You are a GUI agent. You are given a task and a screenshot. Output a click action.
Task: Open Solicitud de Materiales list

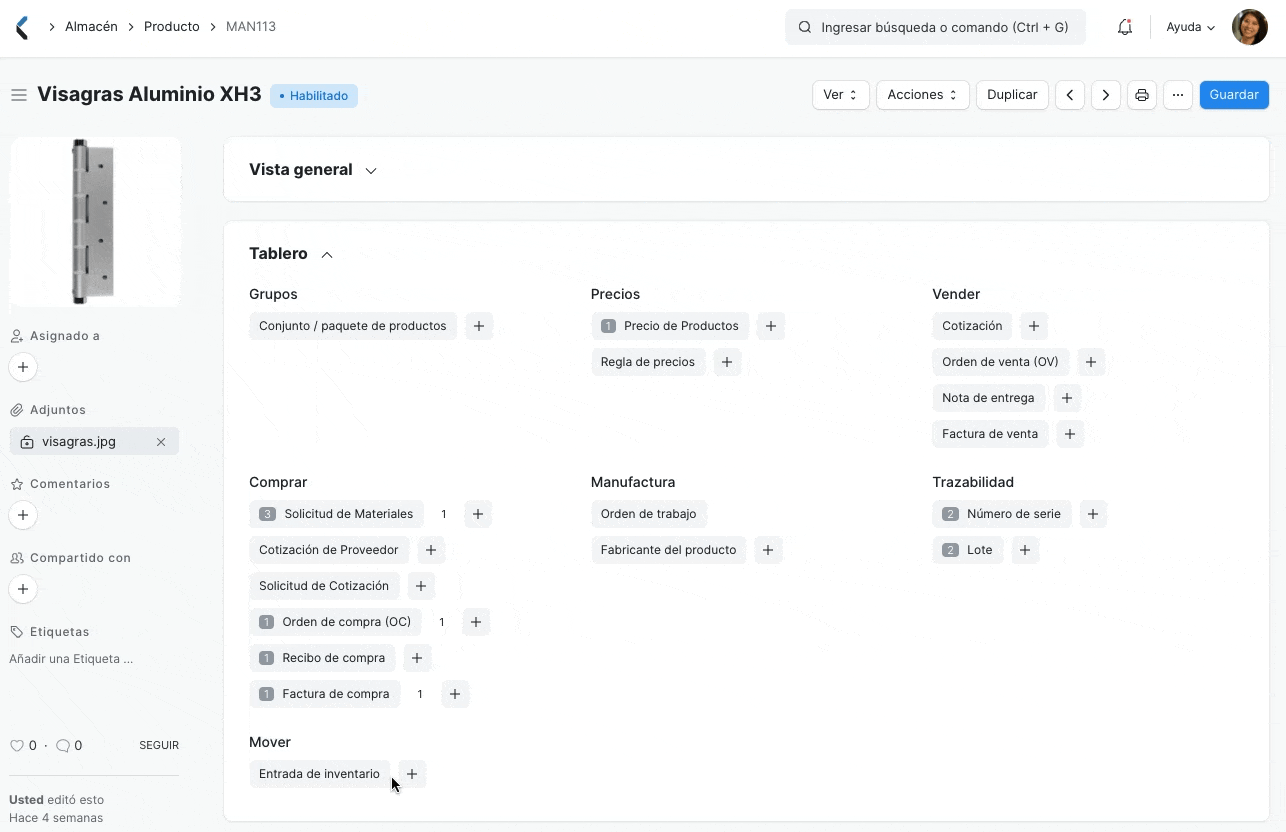click(x=336, y=514)
